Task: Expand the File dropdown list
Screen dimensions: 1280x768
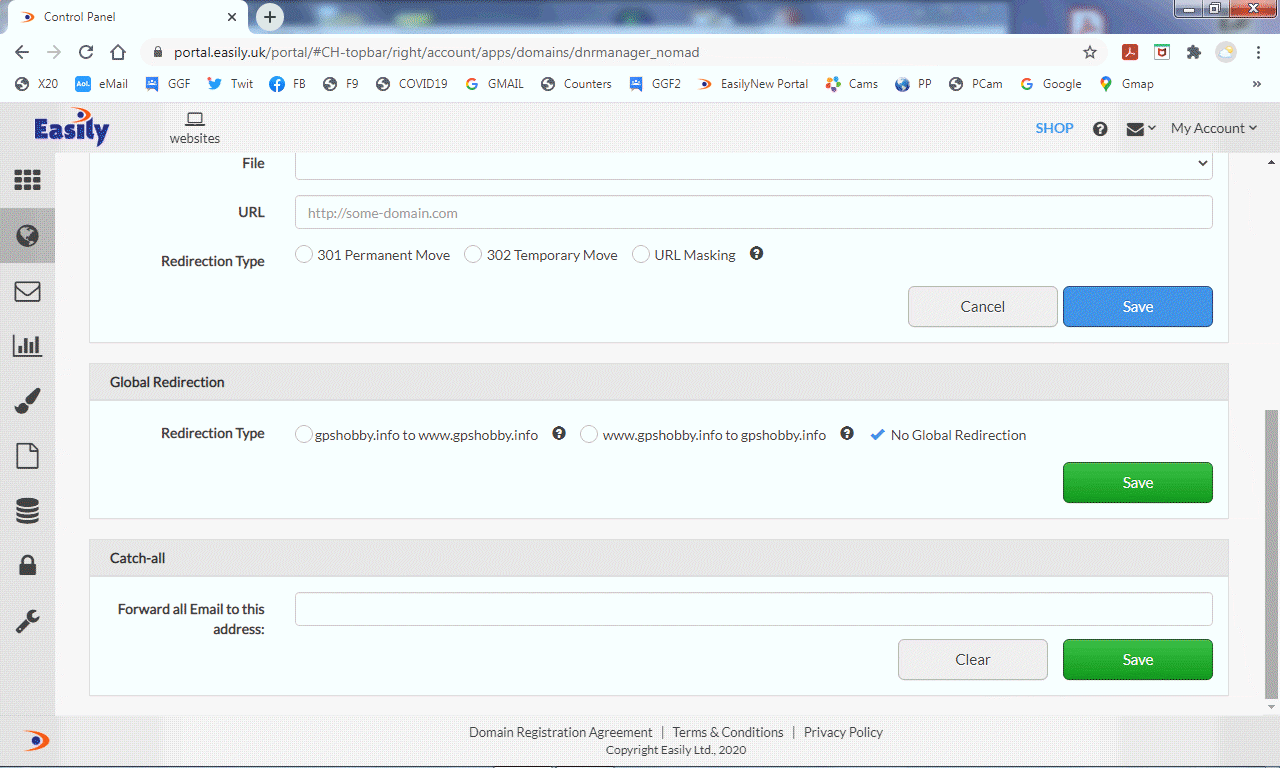Action: 753,164
